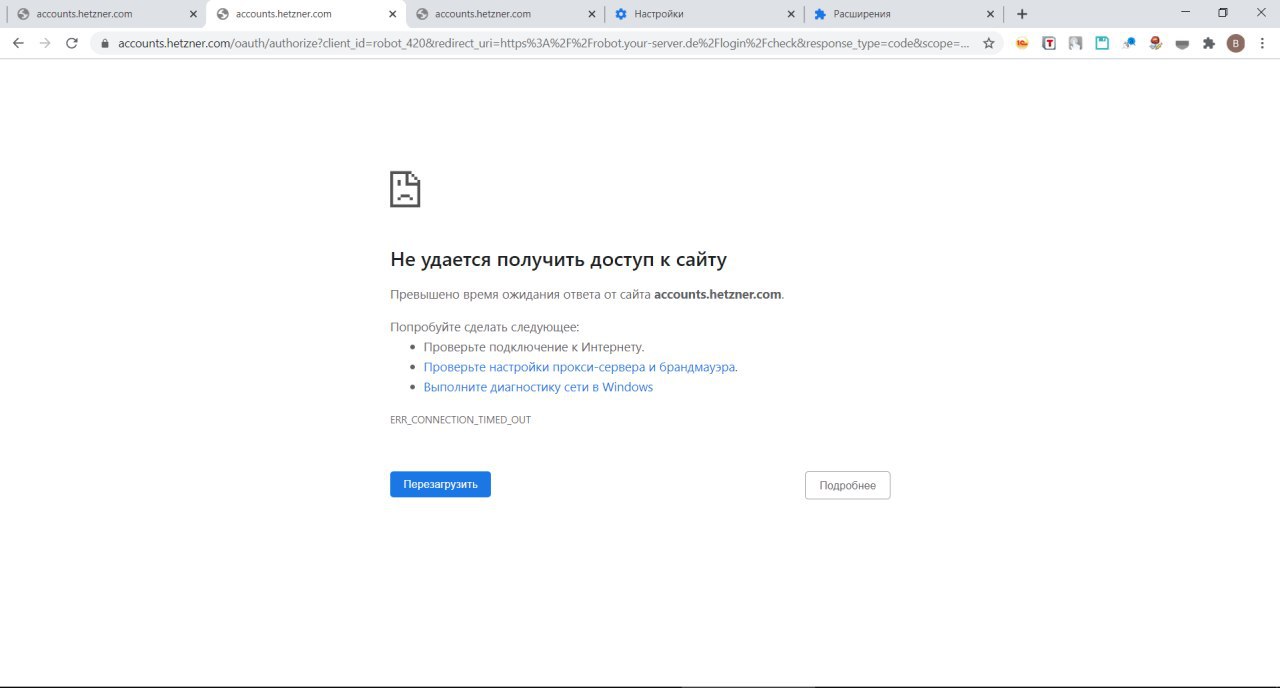Reload the page with toolbar refresh icon
Screen dimensions: 1280x688
(72, 43)
